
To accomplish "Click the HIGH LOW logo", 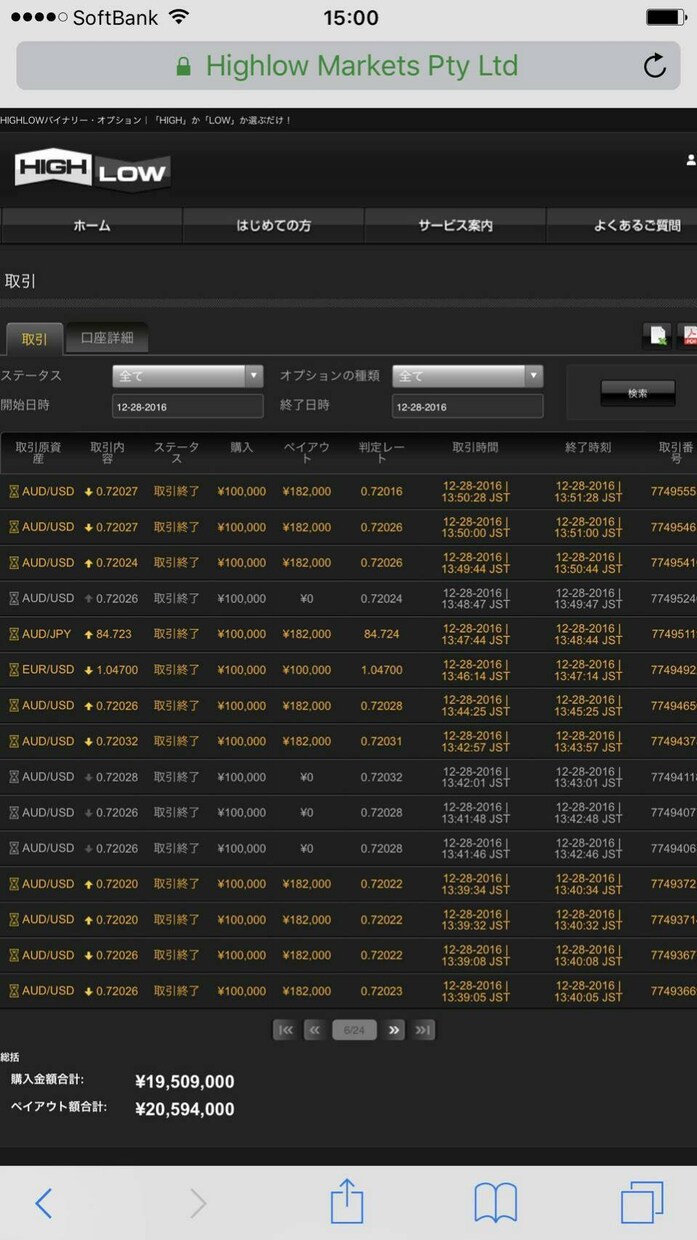I will click(91, 171).
